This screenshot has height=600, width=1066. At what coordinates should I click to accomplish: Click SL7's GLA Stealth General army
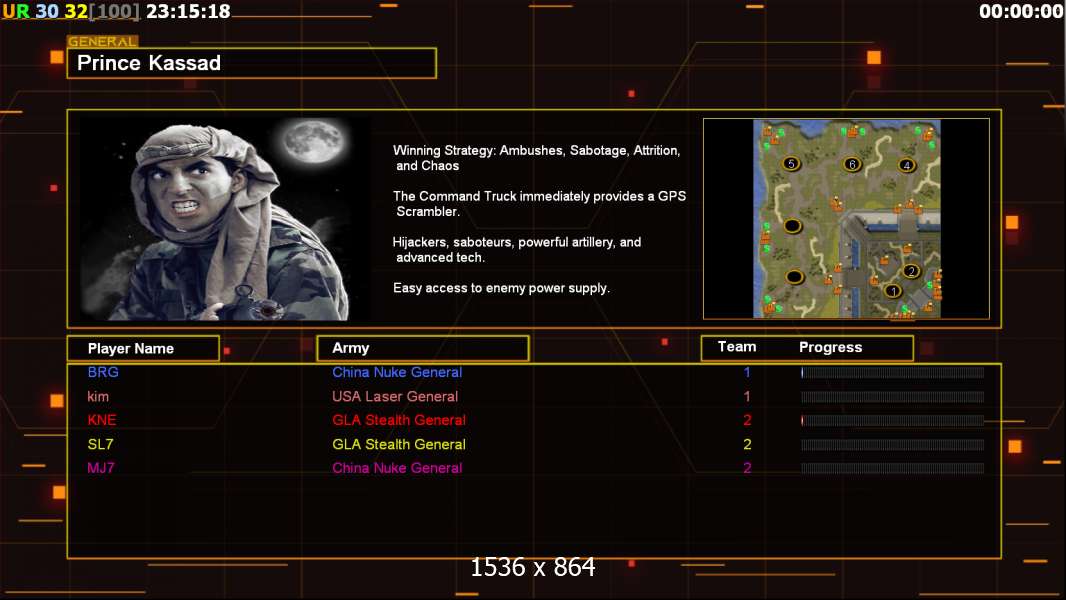coord(399,444)
